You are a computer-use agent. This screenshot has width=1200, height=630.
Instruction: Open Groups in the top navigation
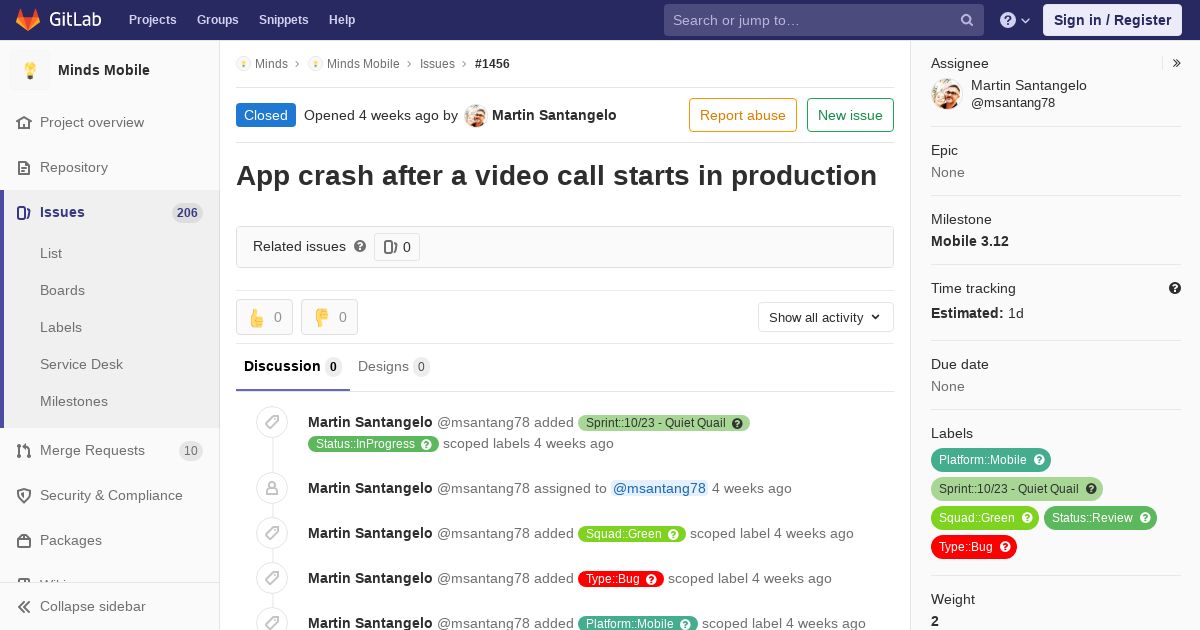pyautogui.click(x=217, y=20)
